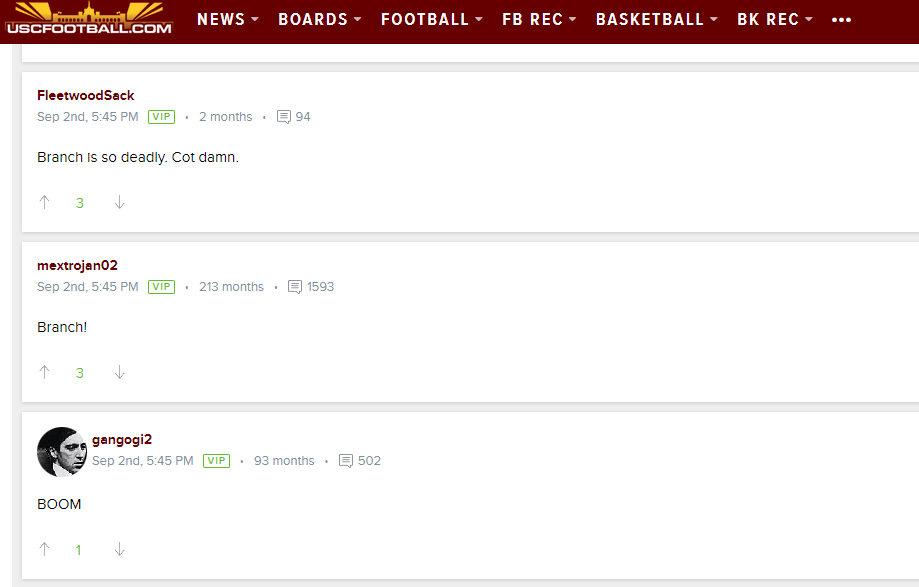Downvote FleetwoodSack's comment

120,202
